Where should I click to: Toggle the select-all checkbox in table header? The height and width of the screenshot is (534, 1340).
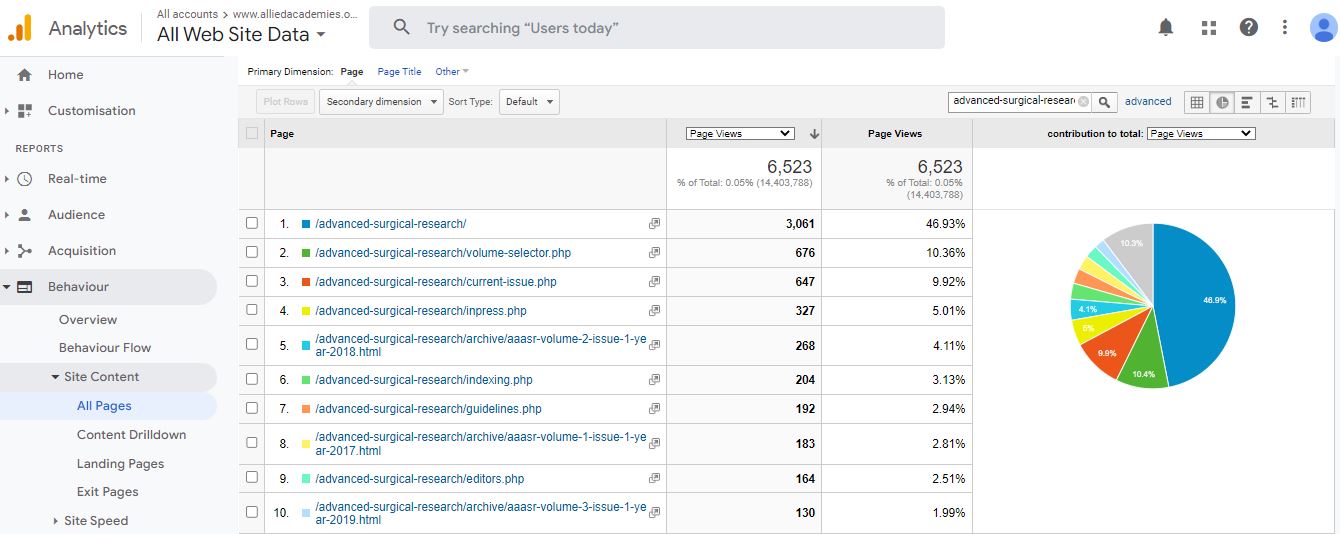pyautogui.click(x=252, y=133)
